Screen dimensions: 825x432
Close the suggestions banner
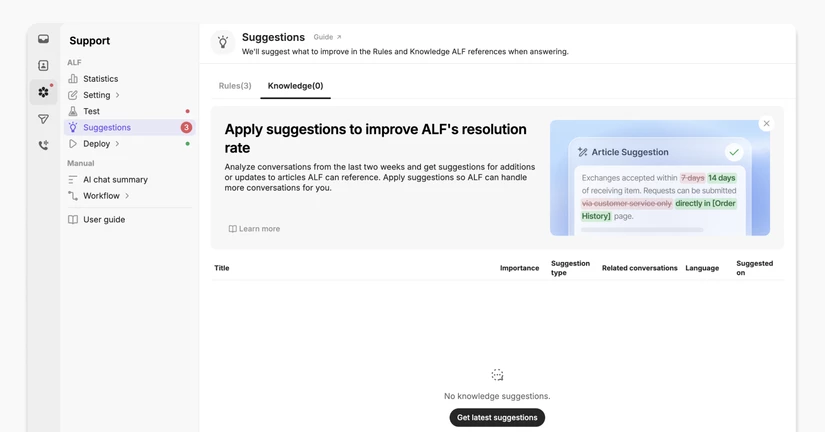tap(766, 124)
